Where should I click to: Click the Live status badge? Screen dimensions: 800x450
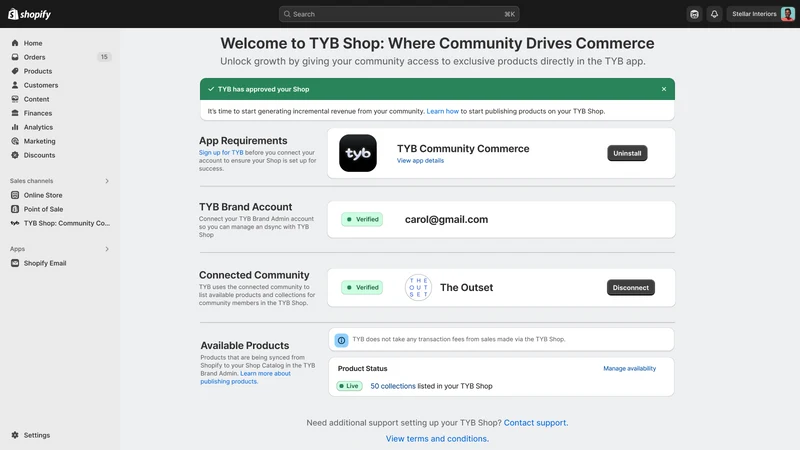point(349,386)
